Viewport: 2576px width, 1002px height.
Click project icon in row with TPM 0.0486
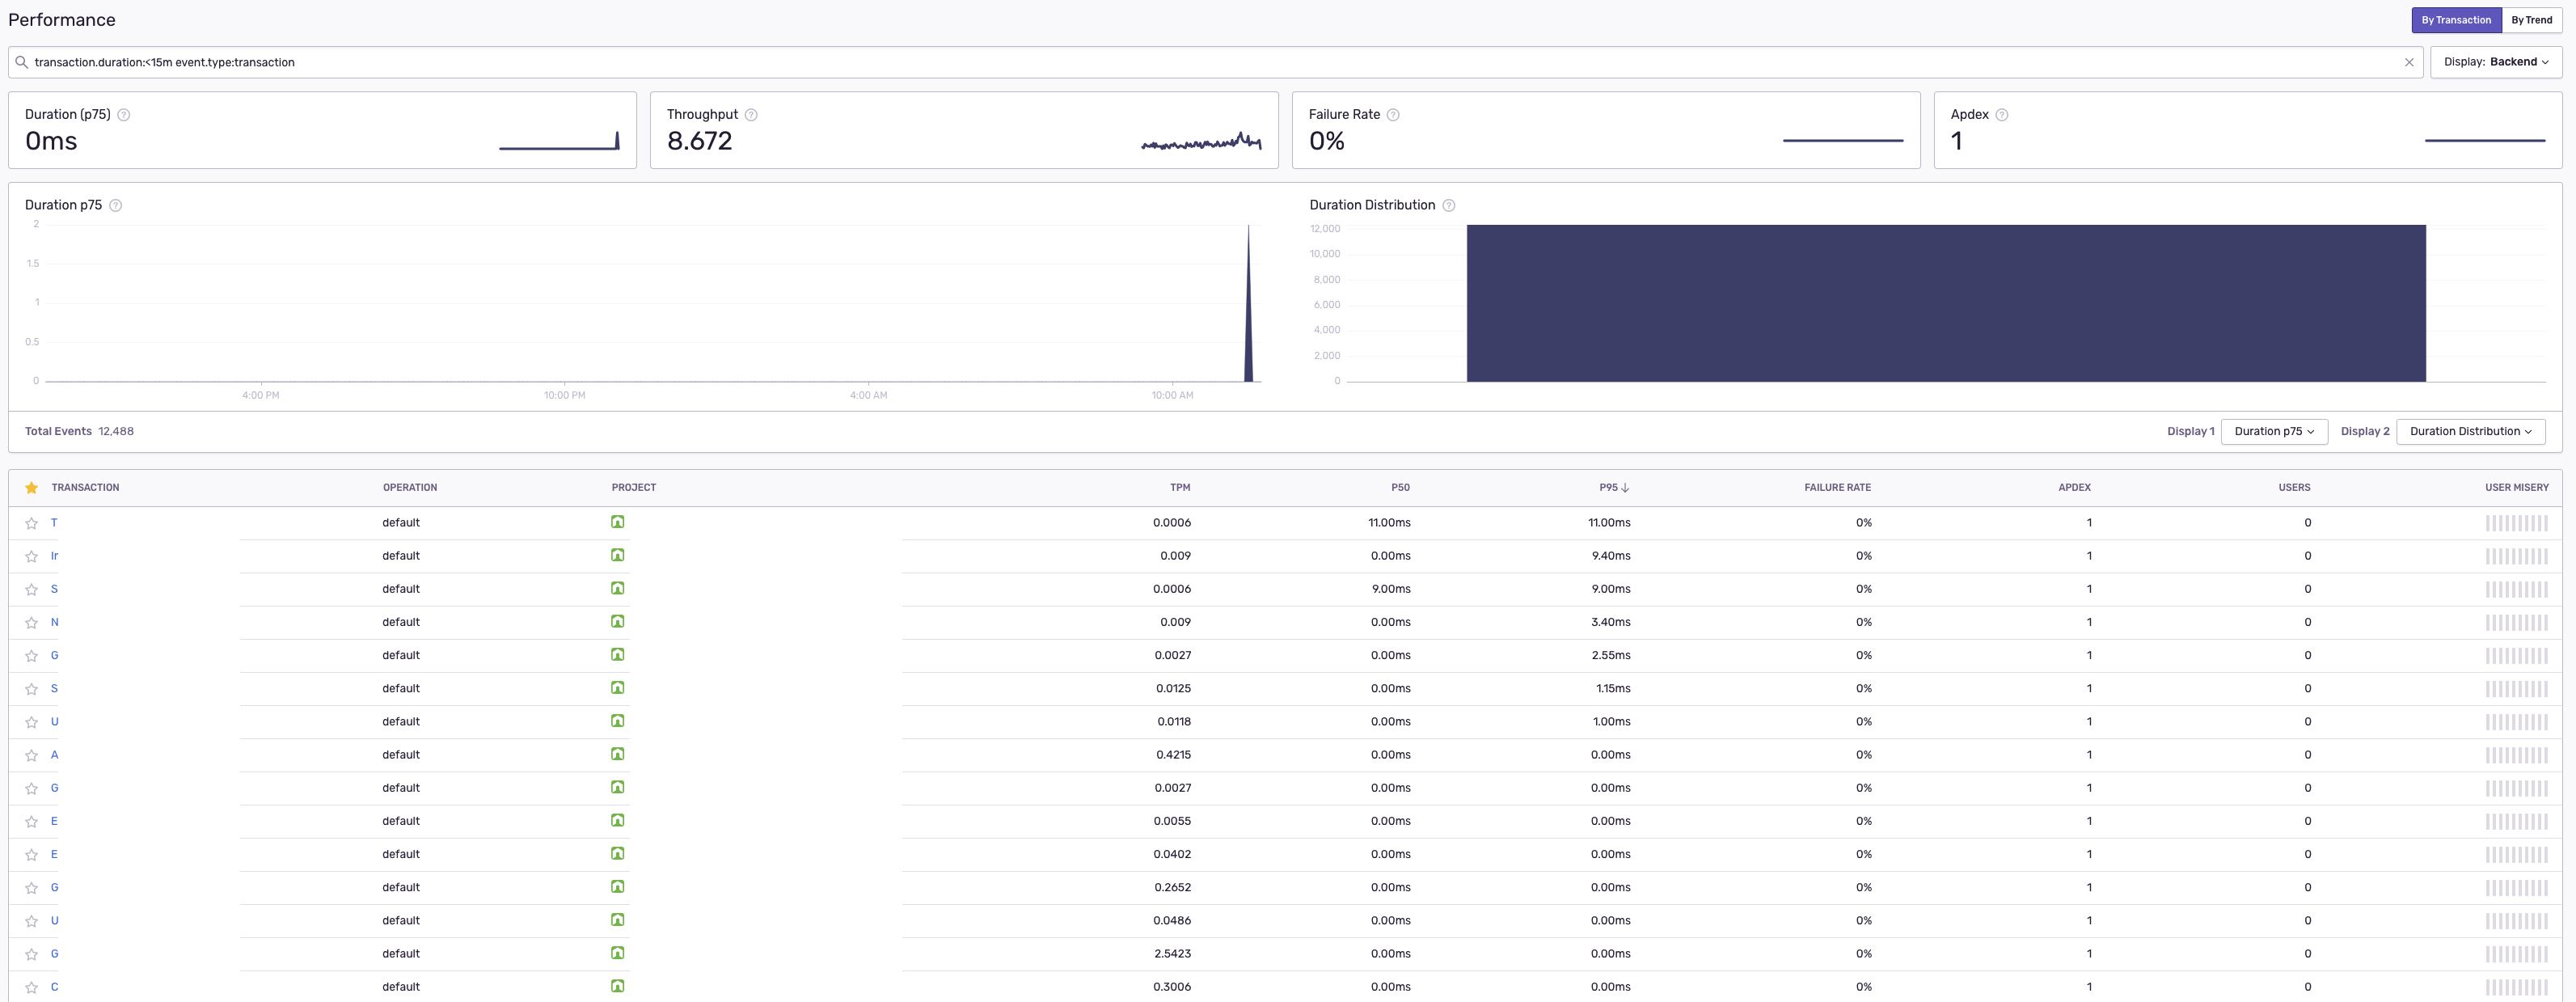click(618, 920)
